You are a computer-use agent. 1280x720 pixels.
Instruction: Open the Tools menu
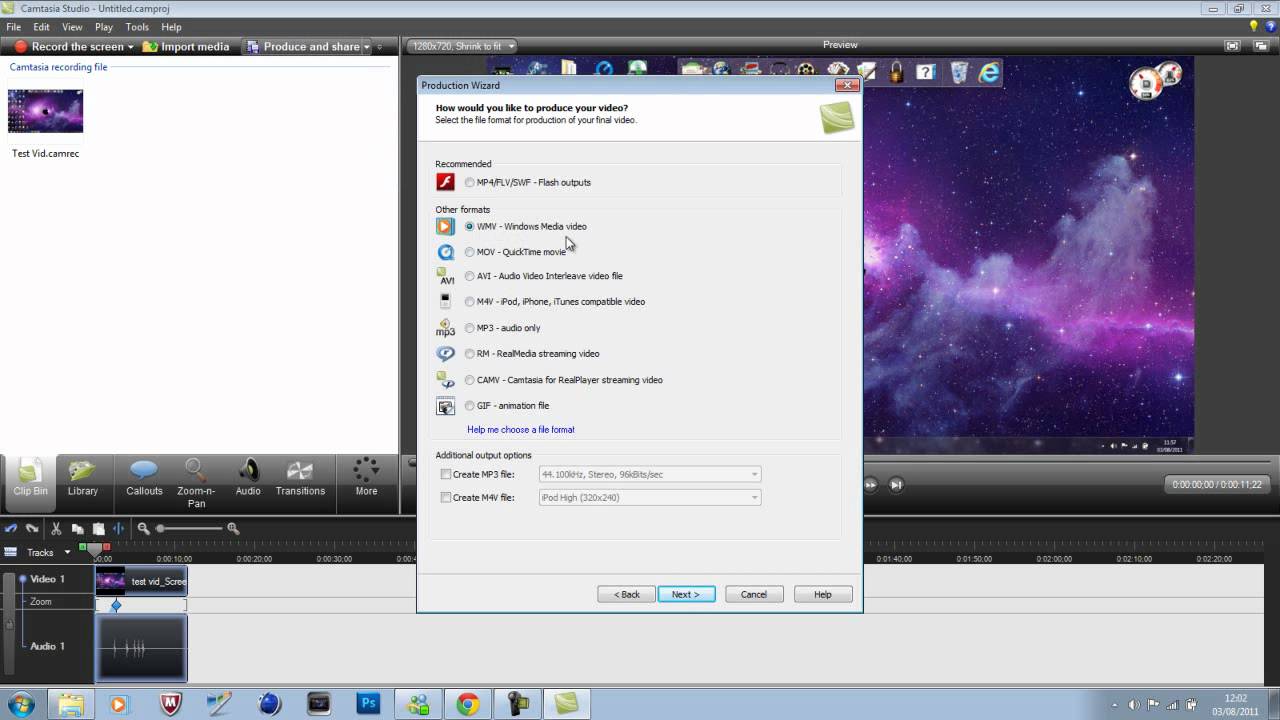pos(137,27)
